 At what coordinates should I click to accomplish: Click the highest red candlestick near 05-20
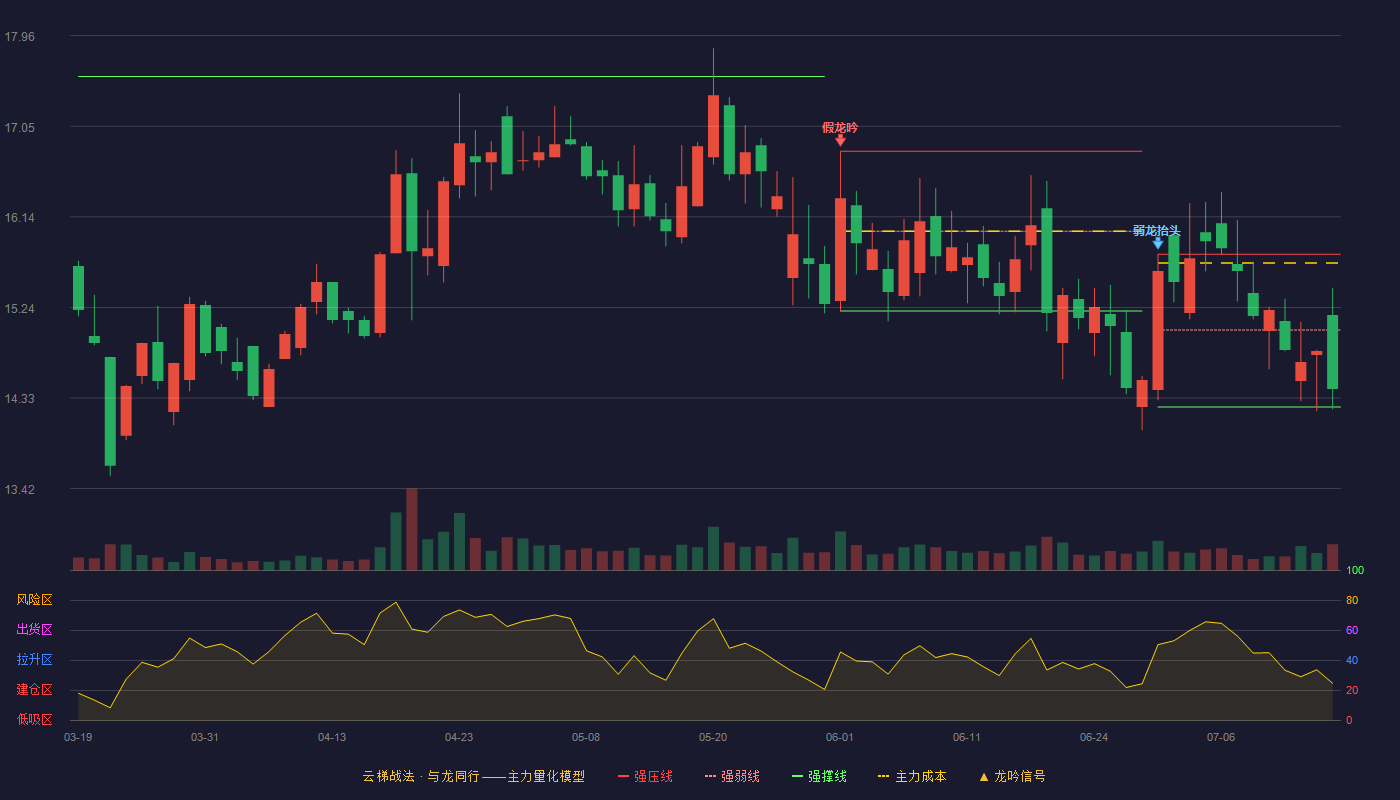713,126
